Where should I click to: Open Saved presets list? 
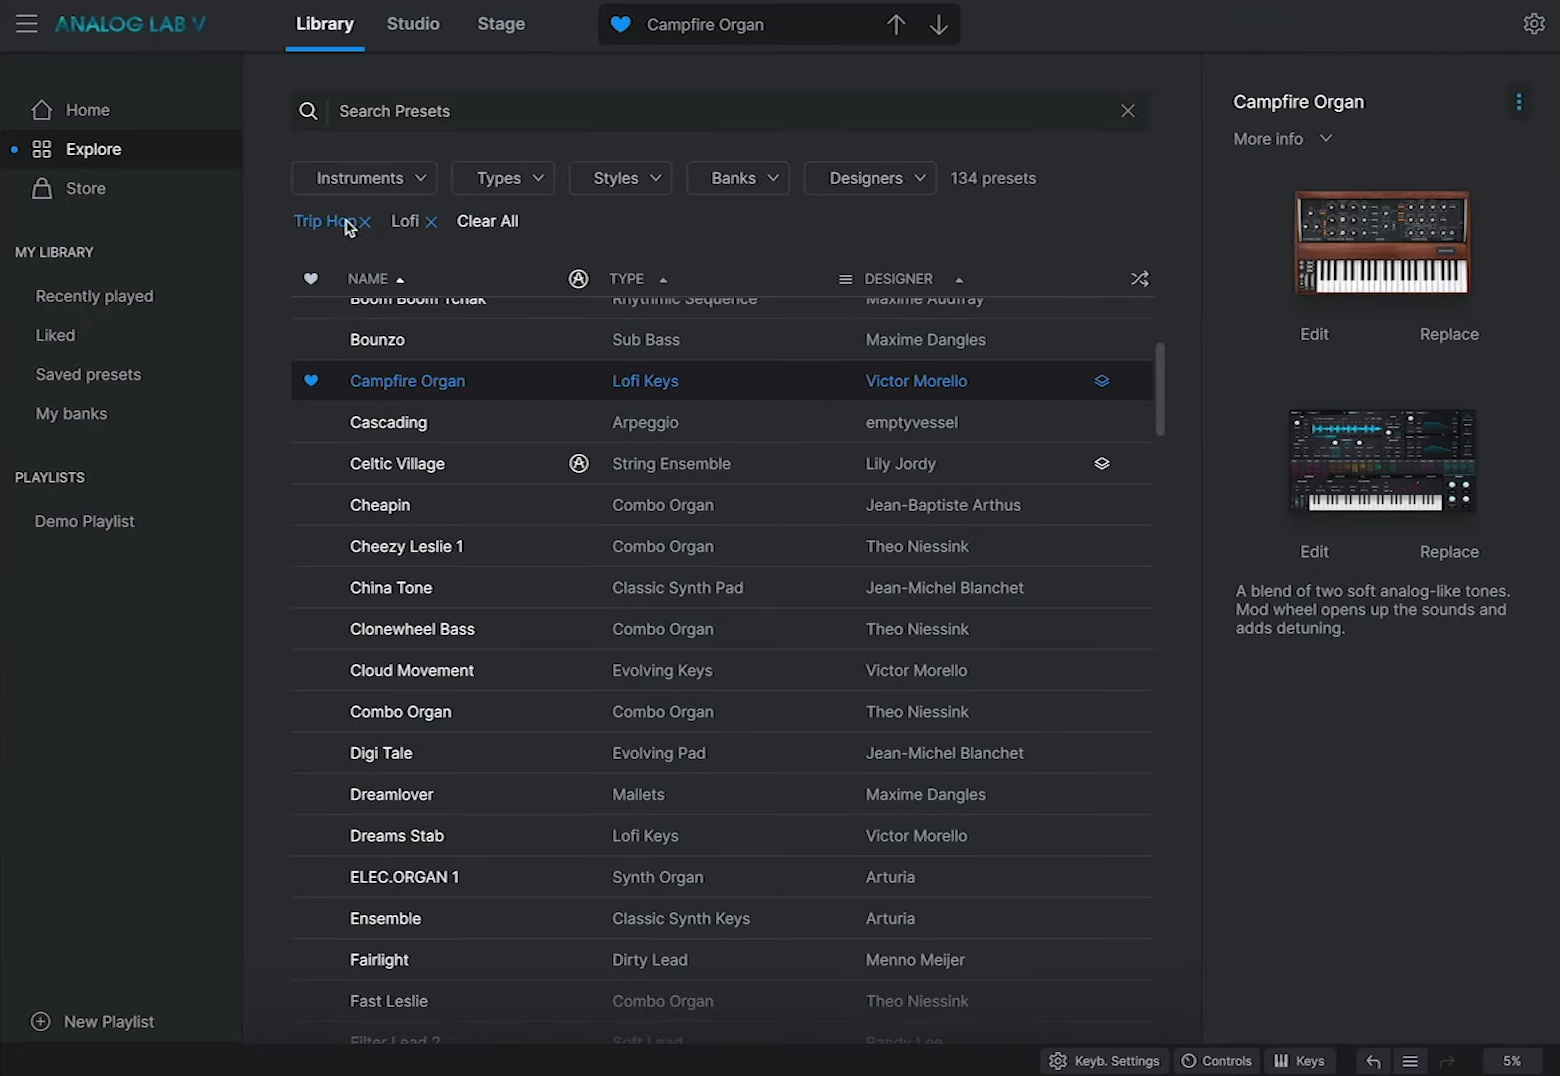coord(89,374)
